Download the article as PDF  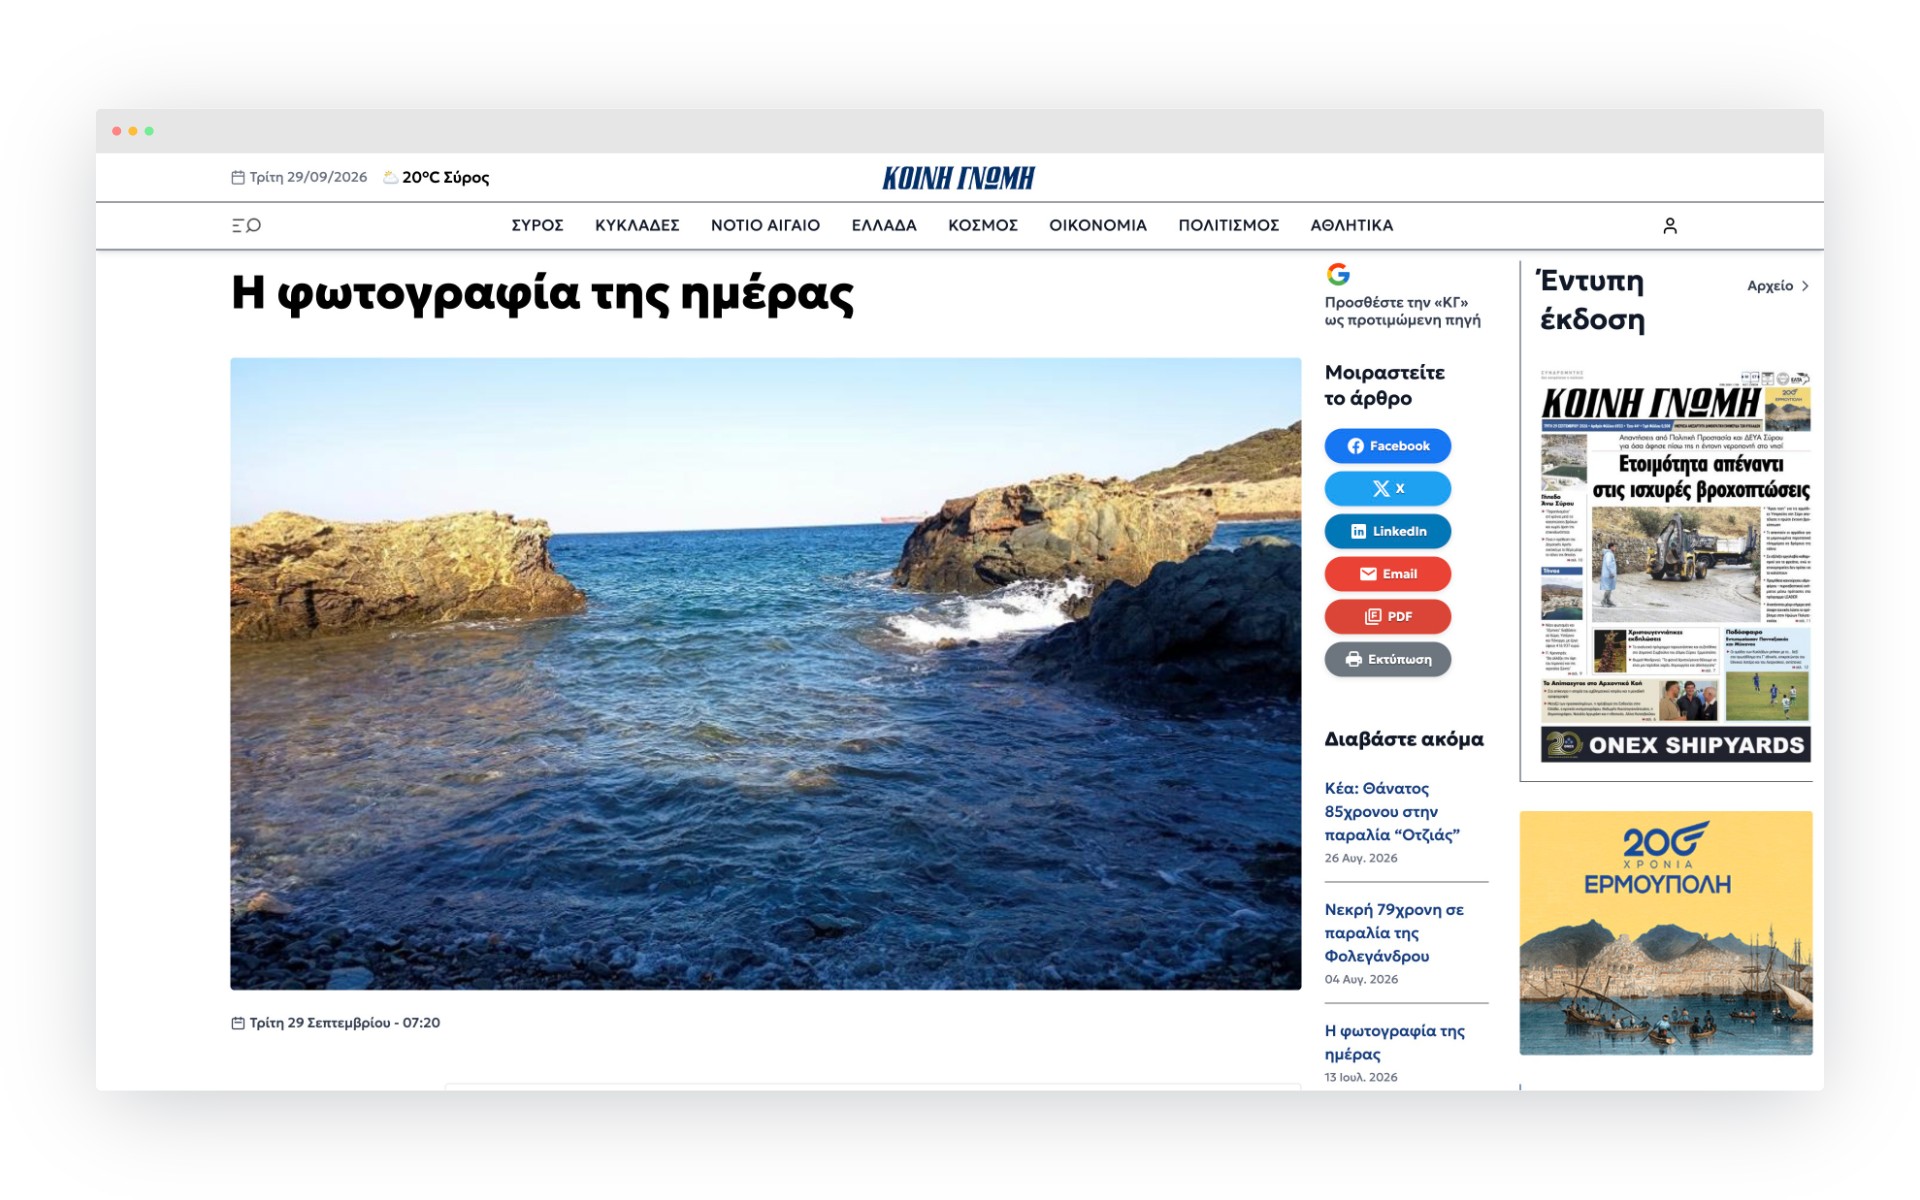tap(1387, 617)
